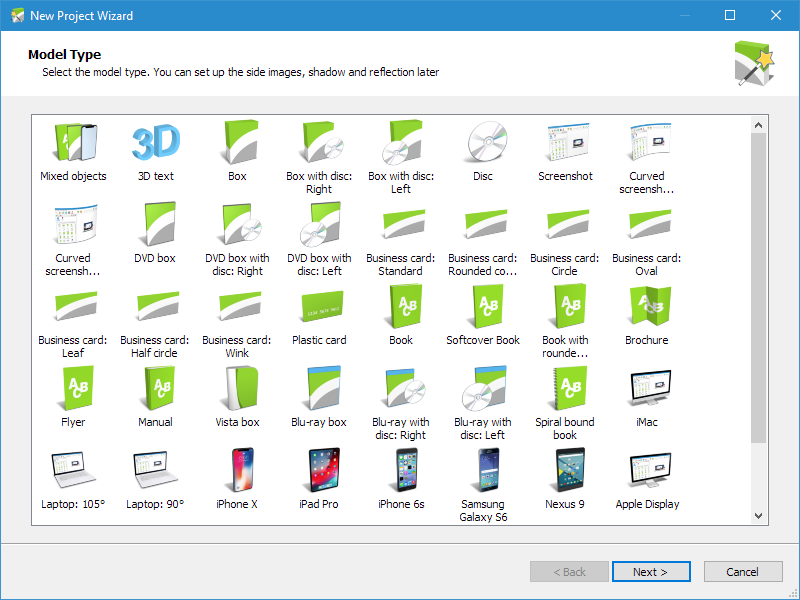Choose Book with rounded spine model

(x=565, y=322)
